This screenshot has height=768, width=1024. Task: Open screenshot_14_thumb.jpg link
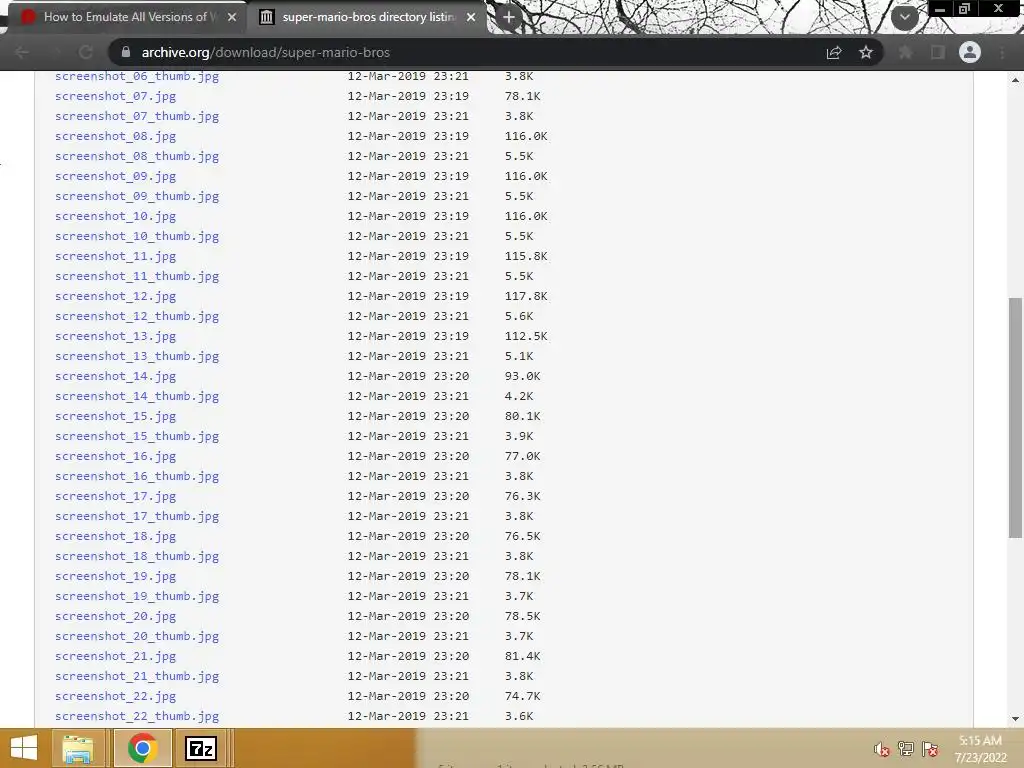tap(137, 396)
